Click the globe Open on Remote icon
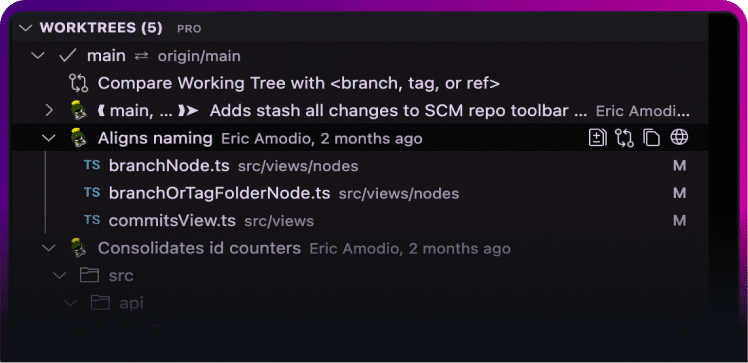Image resolution: width=748 pixels, height=363 pixels. click(x=679, y=138)
